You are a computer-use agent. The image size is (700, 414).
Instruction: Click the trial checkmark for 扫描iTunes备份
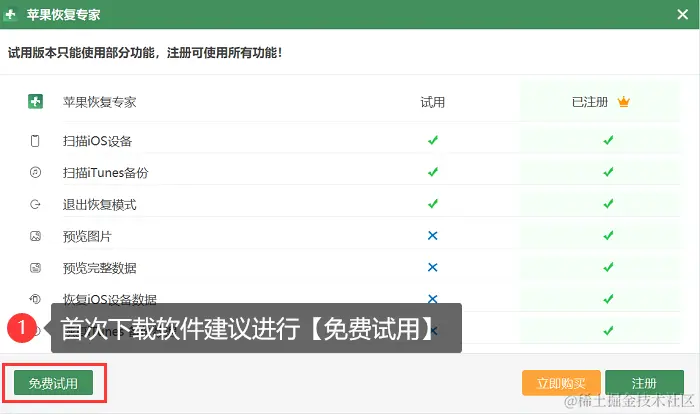click(433, 172)
